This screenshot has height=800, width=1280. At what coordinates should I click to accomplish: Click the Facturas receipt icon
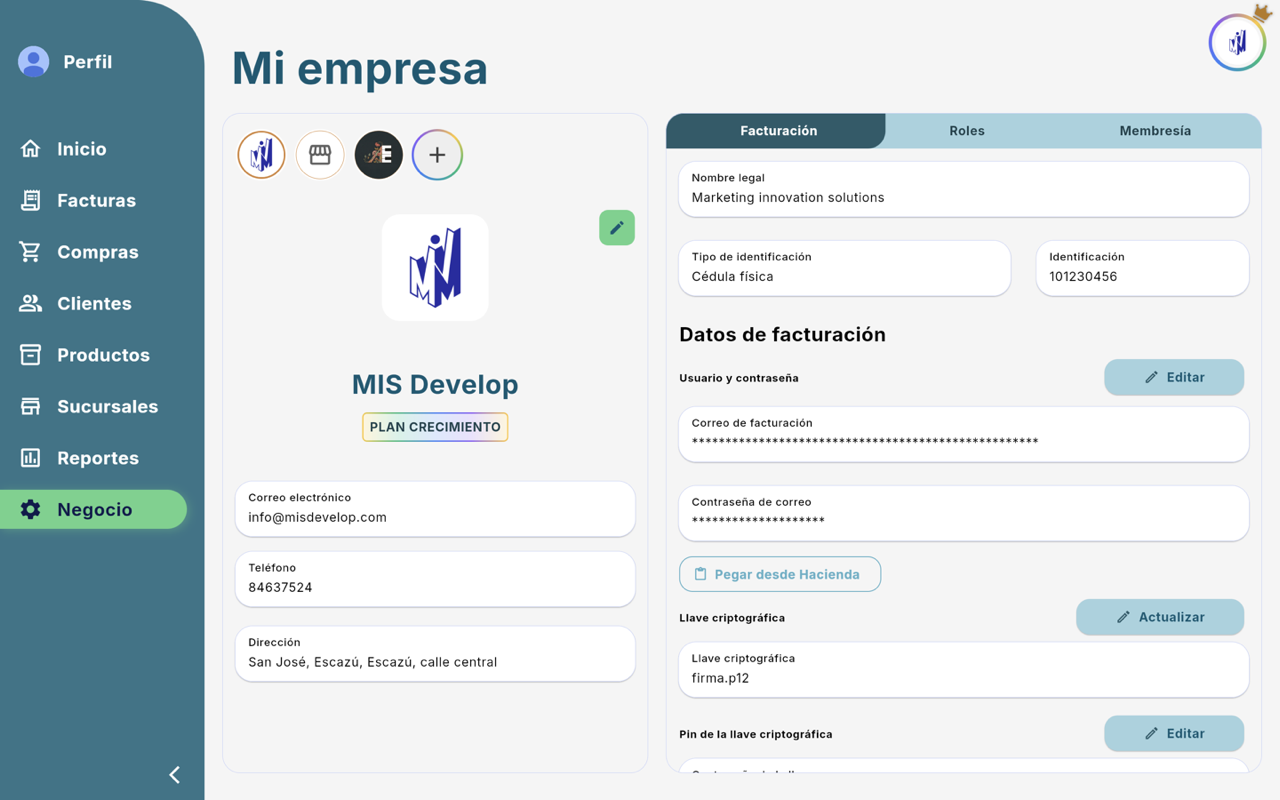tap(31, 200)
